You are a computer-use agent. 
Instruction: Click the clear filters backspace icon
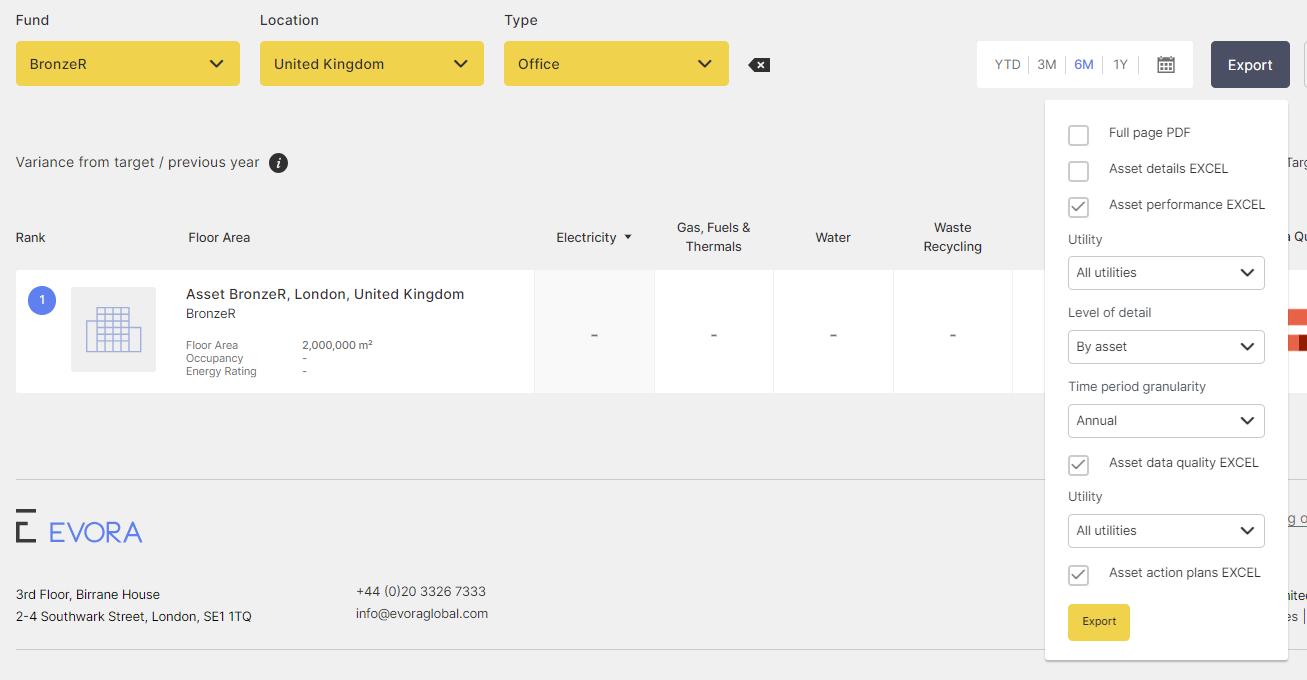click(759, 65)
